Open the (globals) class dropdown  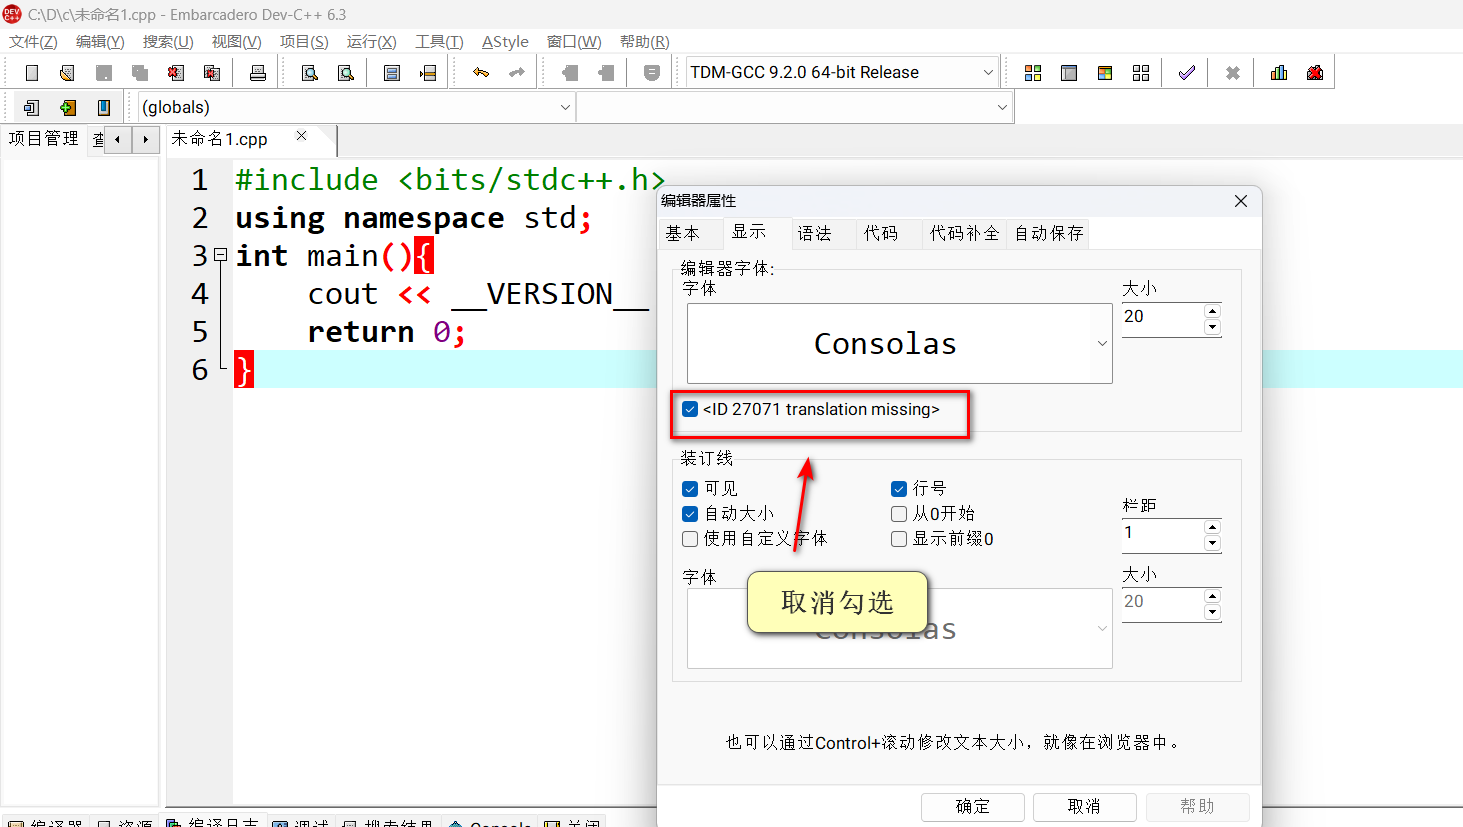pos(565,107)
